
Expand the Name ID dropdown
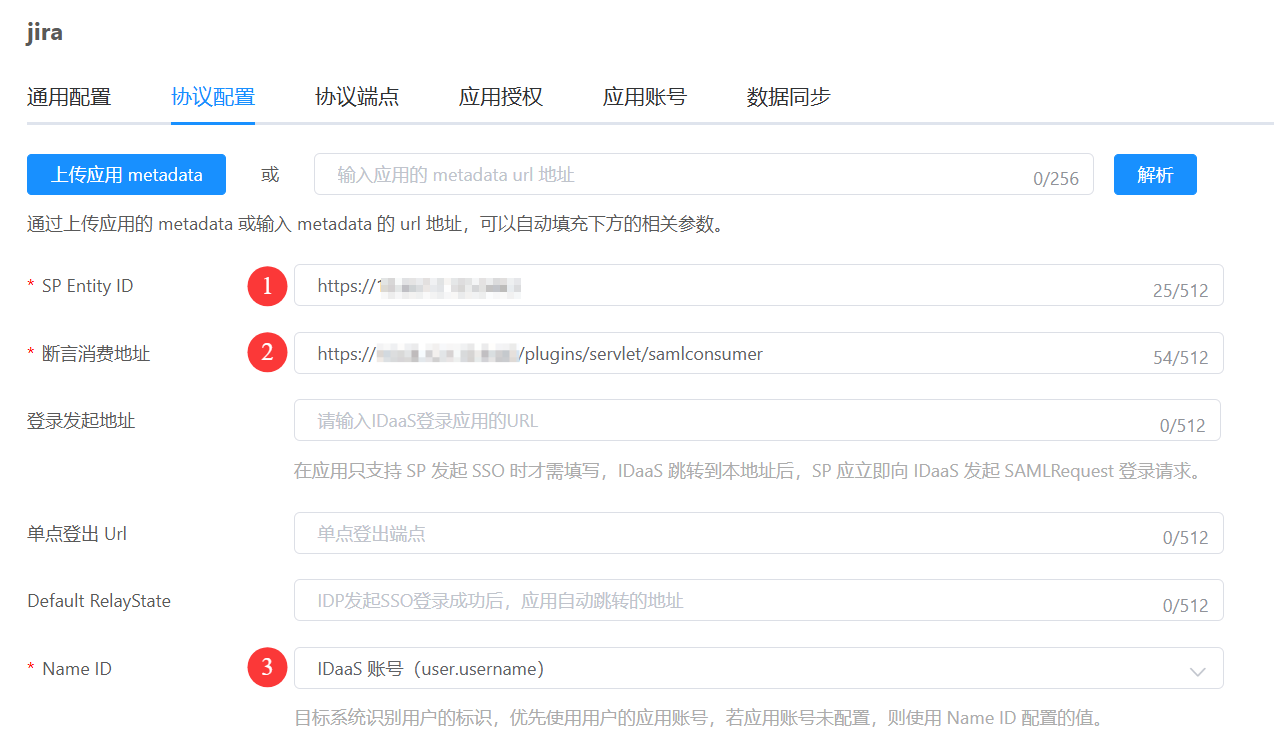[1197, 670]
